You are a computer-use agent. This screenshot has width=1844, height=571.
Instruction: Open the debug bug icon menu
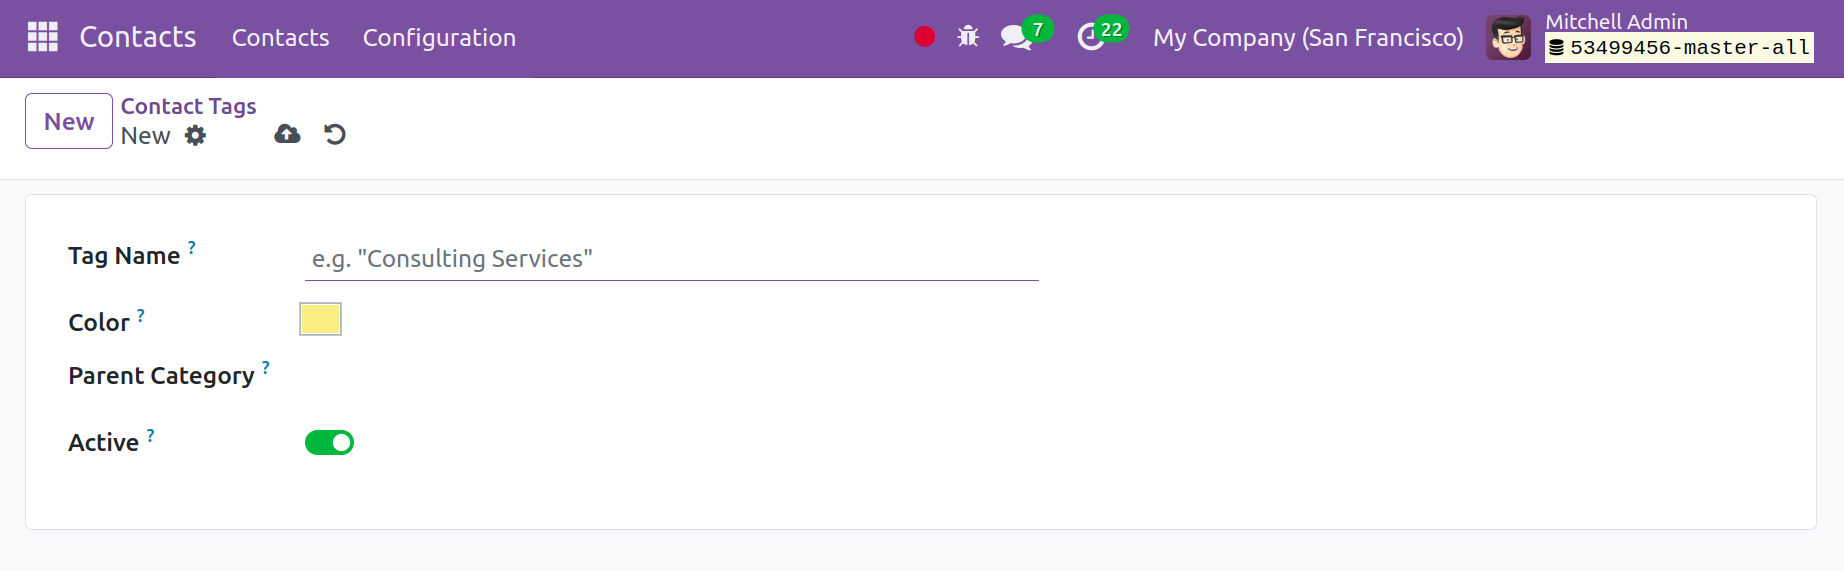tap(968, 37)
